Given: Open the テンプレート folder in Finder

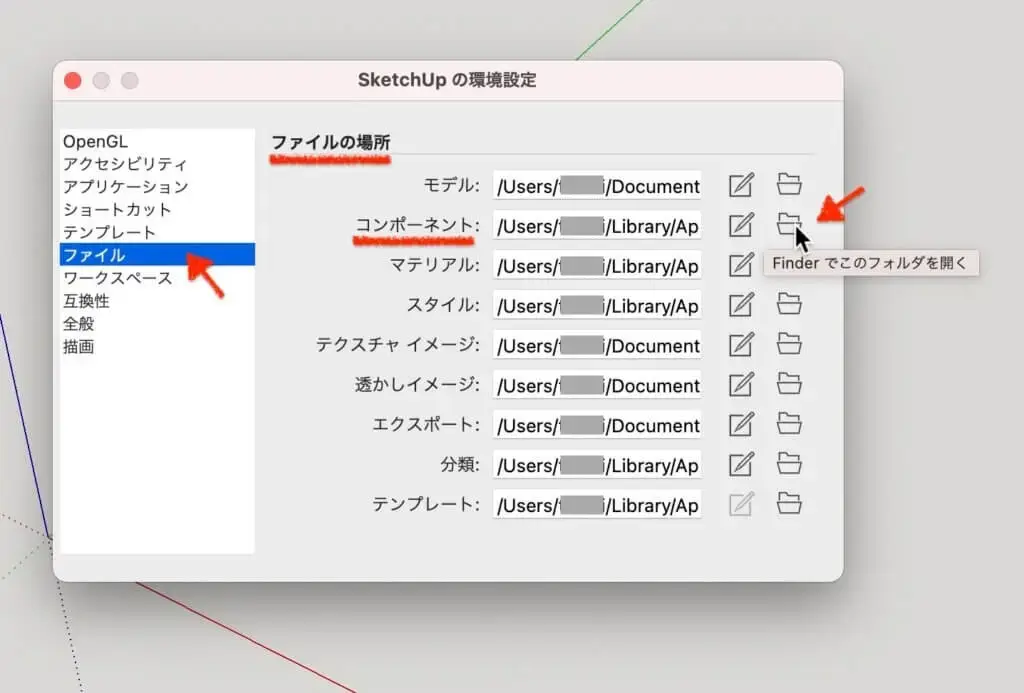Looking at the screenshot, I should tap(789, 503).
